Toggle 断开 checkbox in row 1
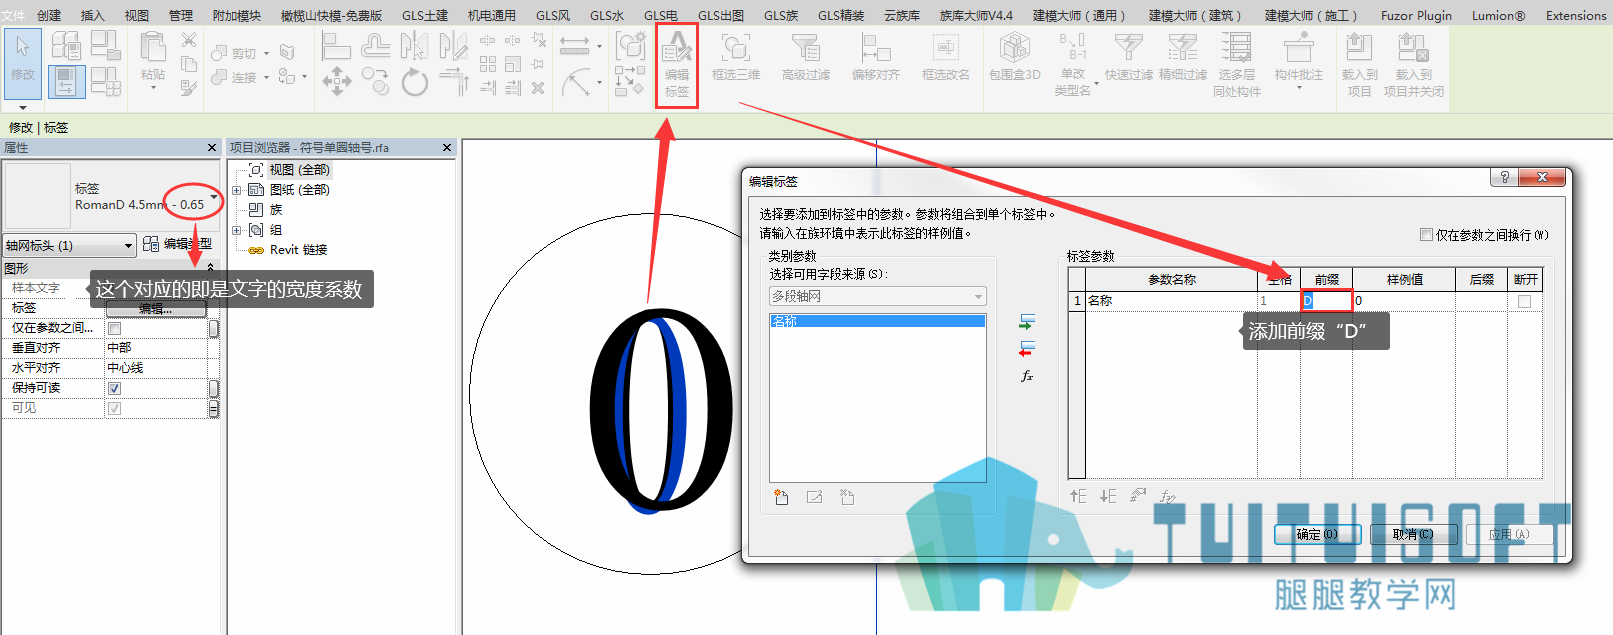This screenshot has width=1613, height=635. [x=1524, y=301]
